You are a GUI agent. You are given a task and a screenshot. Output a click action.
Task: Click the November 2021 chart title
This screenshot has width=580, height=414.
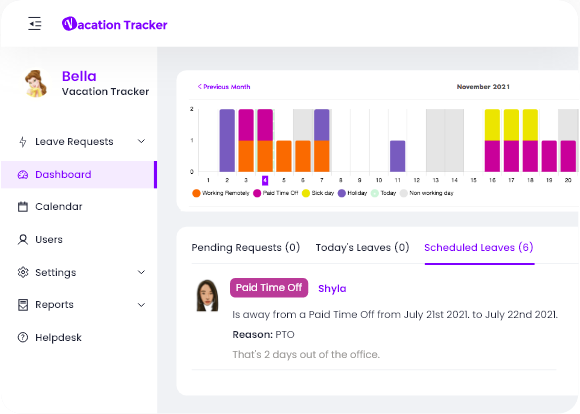(x=483, y=87)
